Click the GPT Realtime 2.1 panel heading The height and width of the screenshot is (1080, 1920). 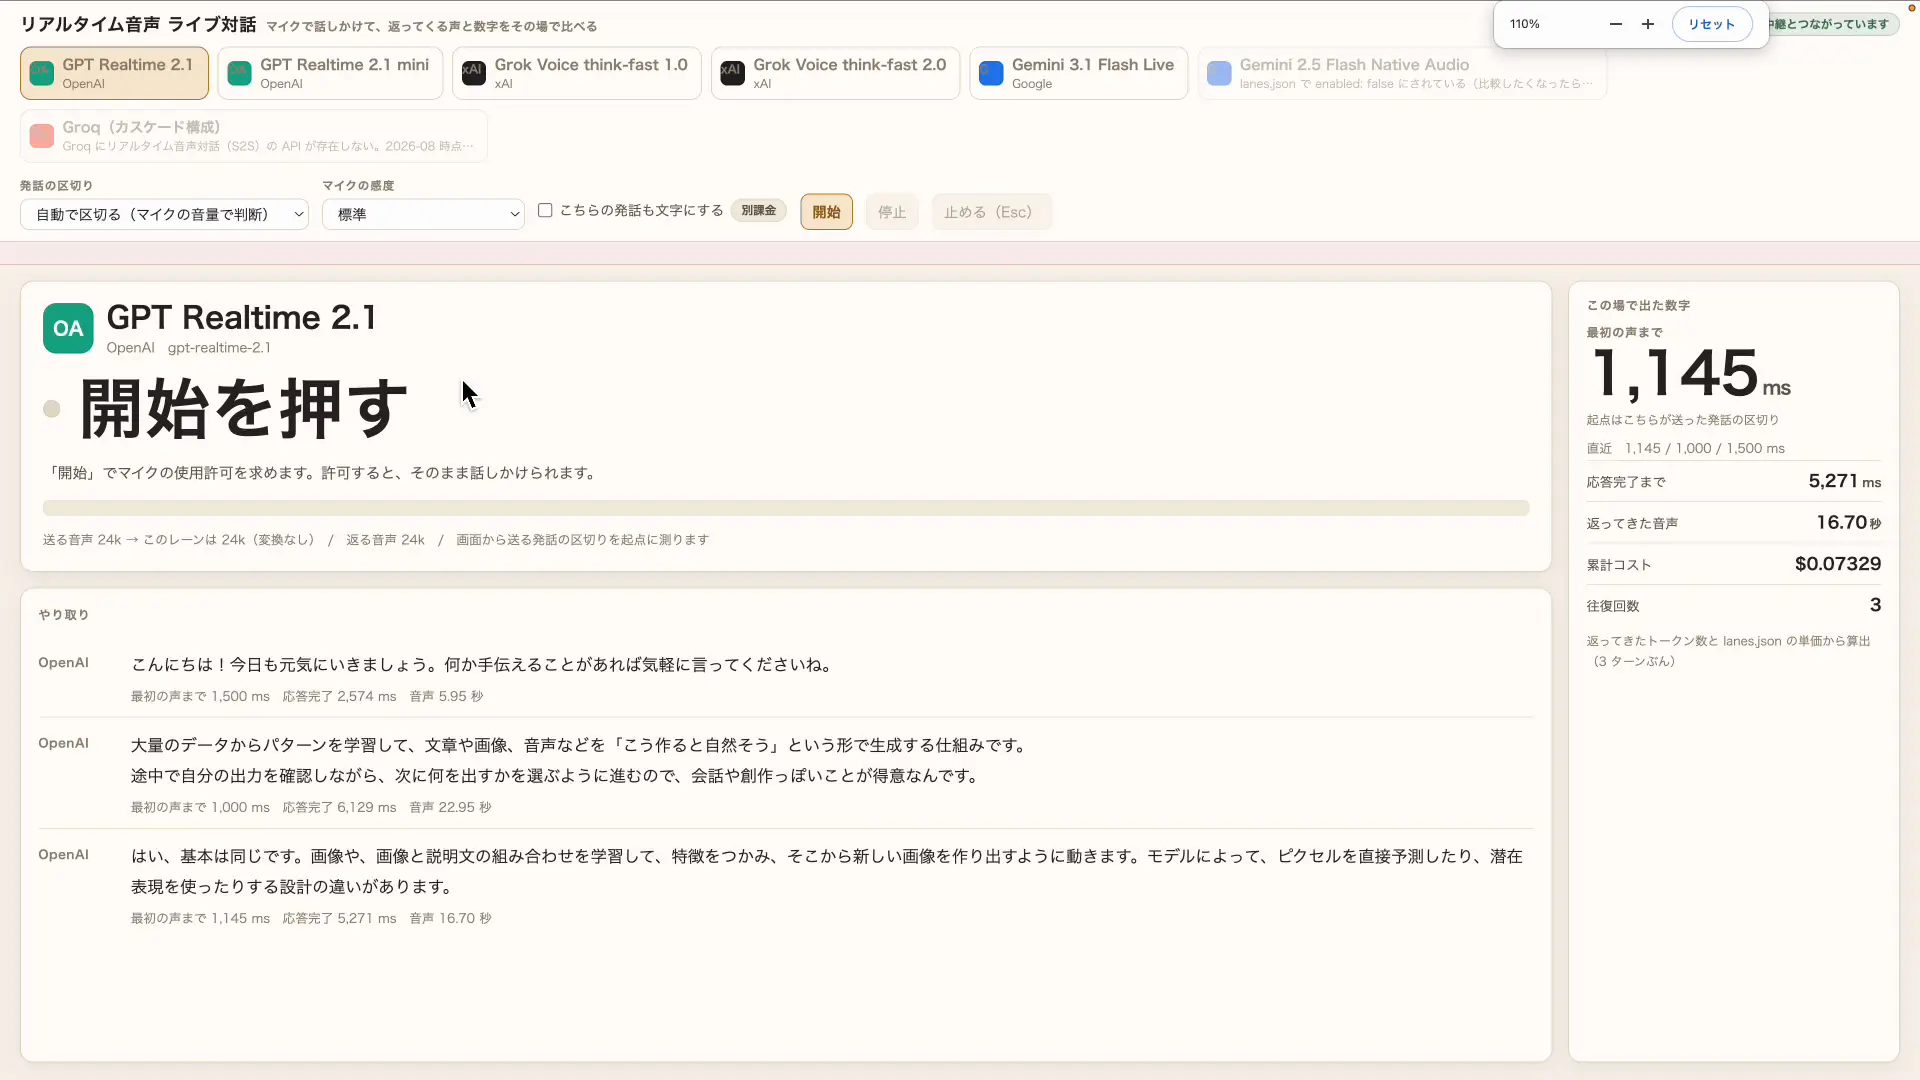241,317
